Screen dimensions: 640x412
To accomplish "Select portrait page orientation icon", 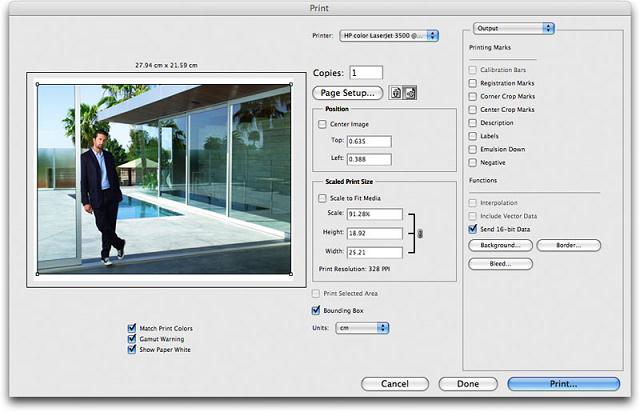I will click(396, 93).
